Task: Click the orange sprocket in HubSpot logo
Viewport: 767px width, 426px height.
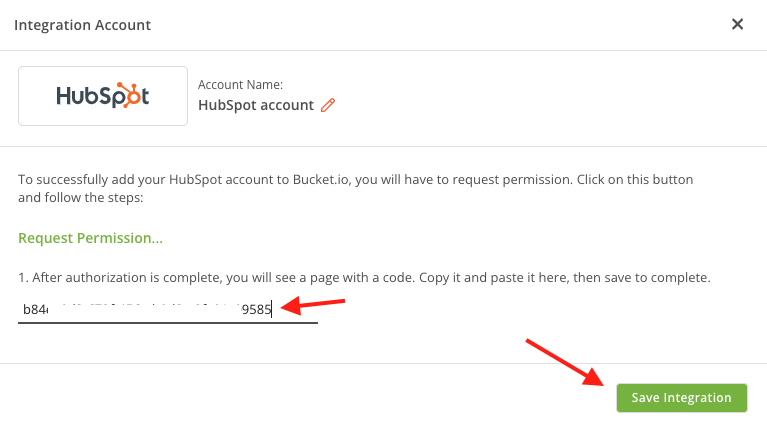Action: coord(129,95)
